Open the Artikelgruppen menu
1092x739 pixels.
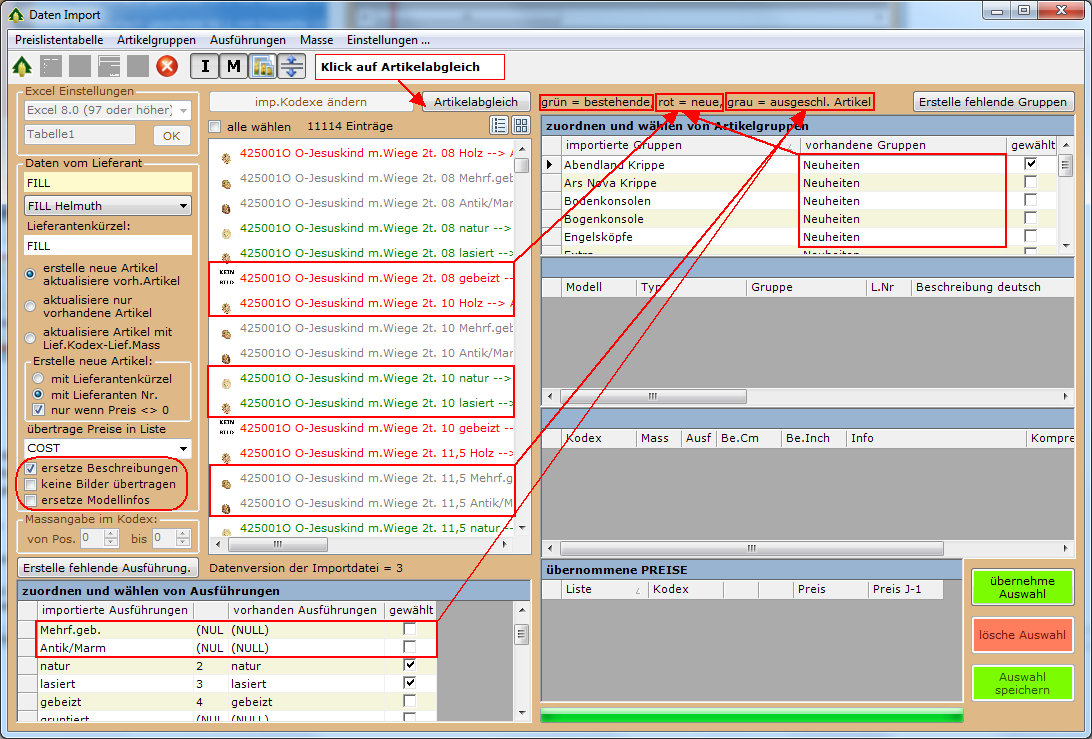click(156, 40)
